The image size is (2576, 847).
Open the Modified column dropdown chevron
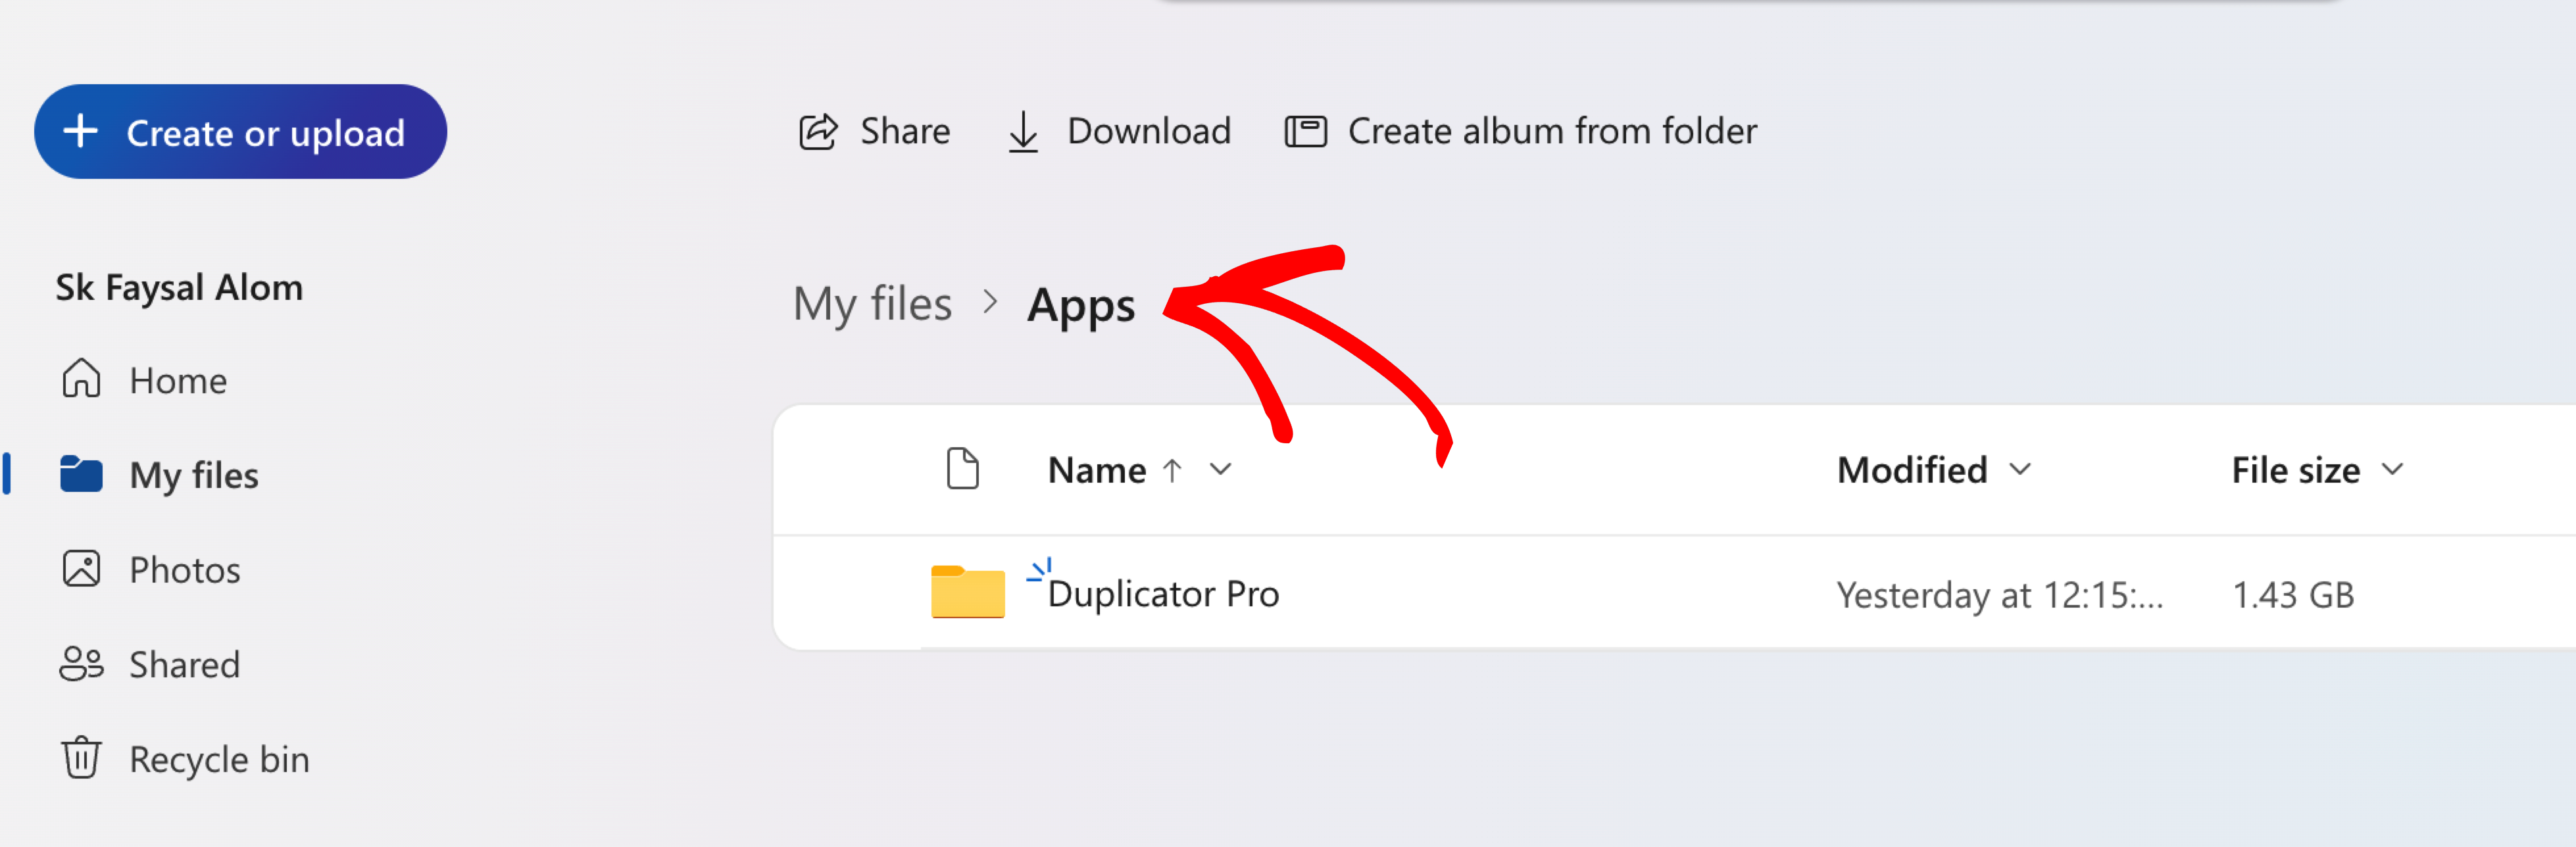pos(2020,469)
